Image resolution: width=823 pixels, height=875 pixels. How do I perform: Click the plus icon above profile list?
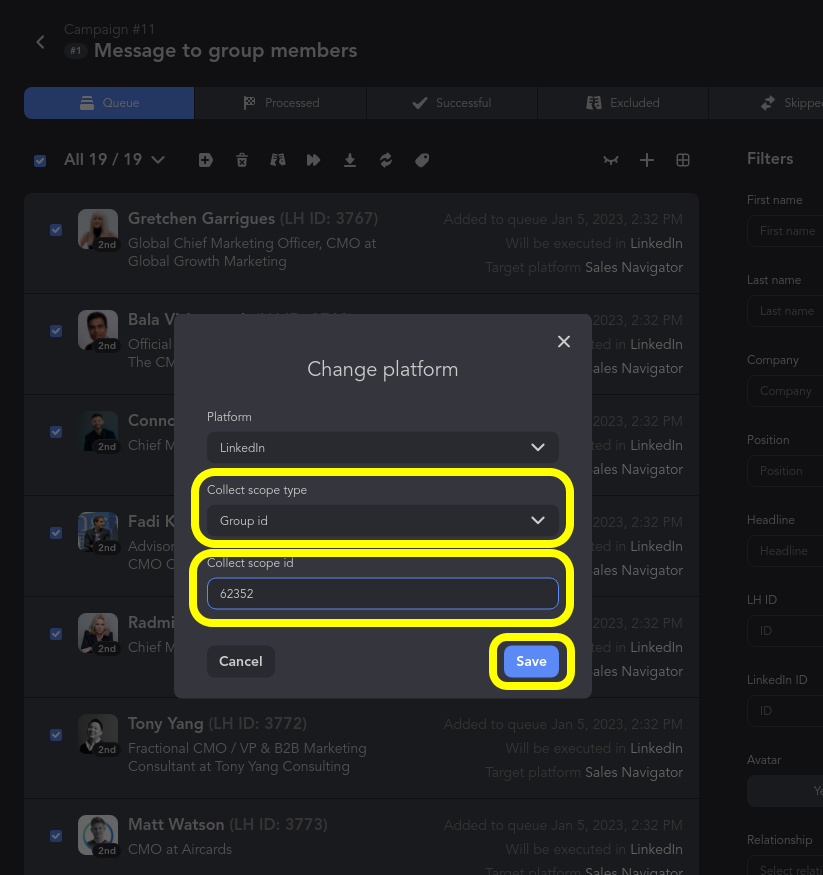point(647,160)
